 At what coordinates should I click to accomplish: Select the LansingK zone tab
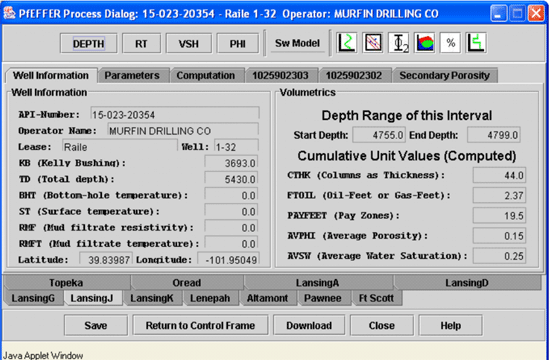[x=152, y=298]
